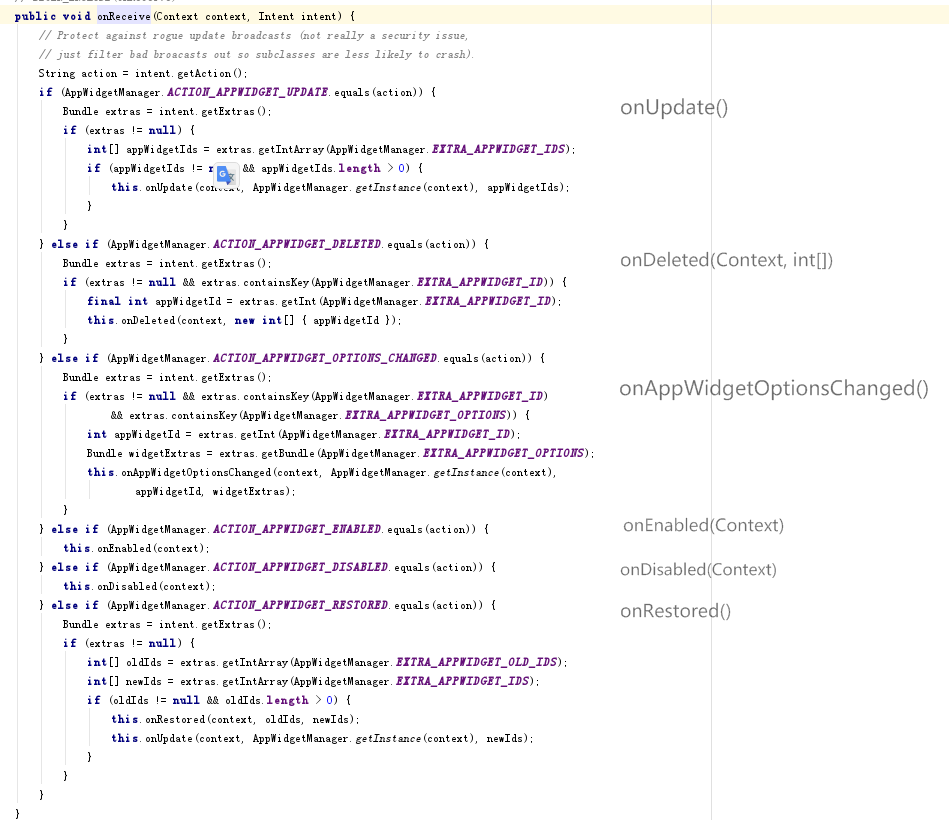The width and height of the screenshot is (949, 820).
Task: Click the oldIds.length > 0 condition
Action: [278, 700]
